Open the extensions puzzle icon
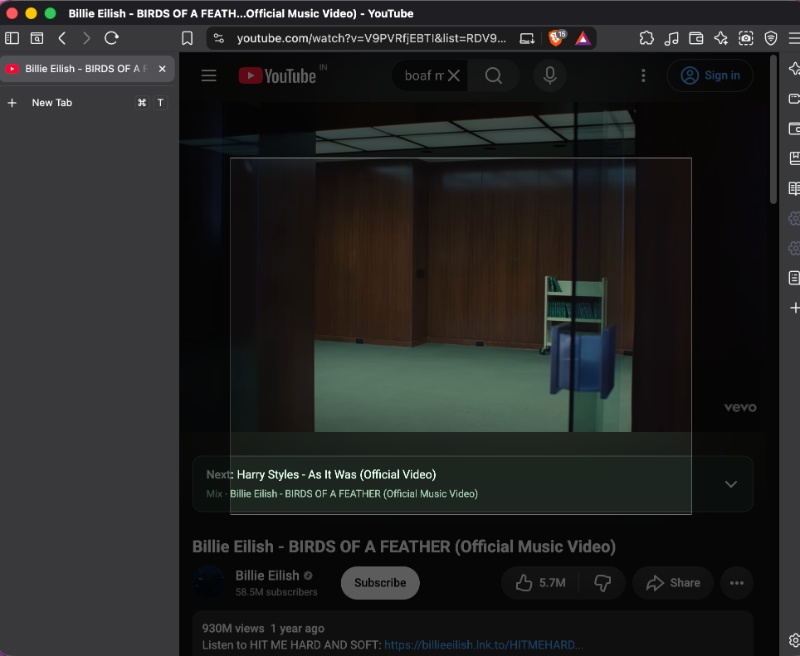The width and height of the screenshot is (800, 656). 646,38
